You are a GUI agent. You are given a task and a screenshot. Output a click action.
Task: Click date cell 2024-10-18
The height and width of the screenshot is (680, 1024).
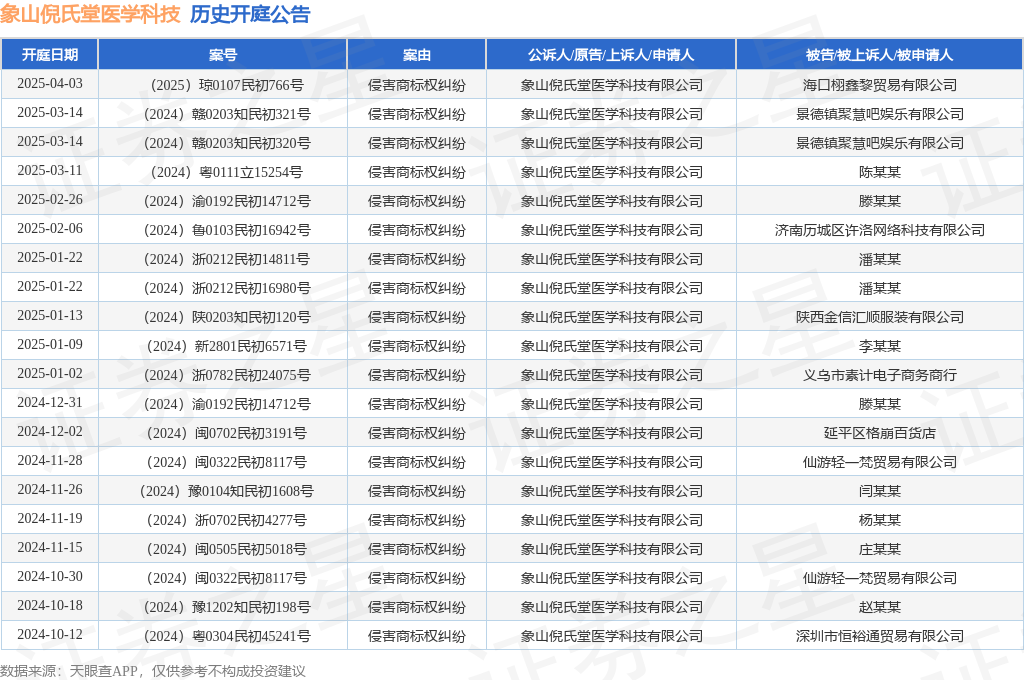[x=50, y=606]
